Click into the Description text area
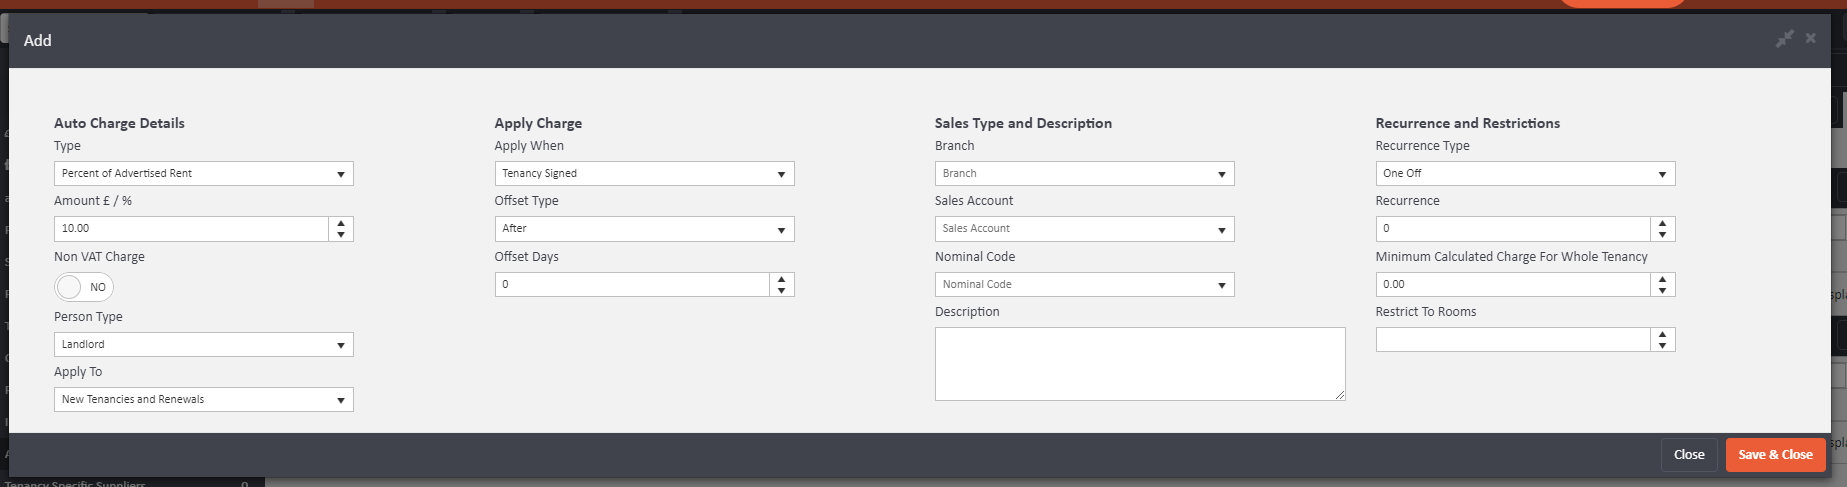 1139,364
